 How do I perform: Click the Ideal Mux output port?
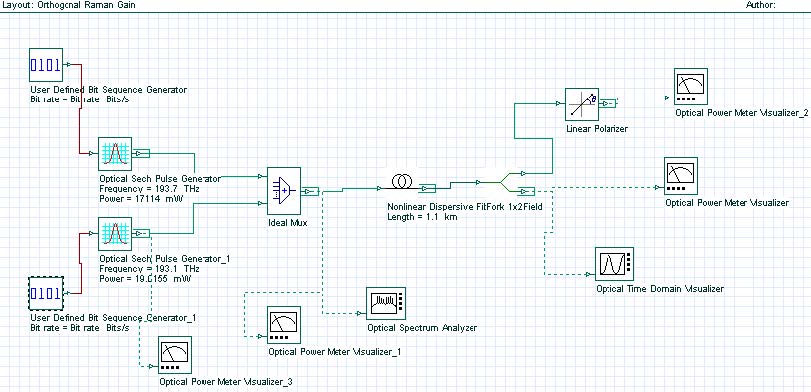point(310,191)
